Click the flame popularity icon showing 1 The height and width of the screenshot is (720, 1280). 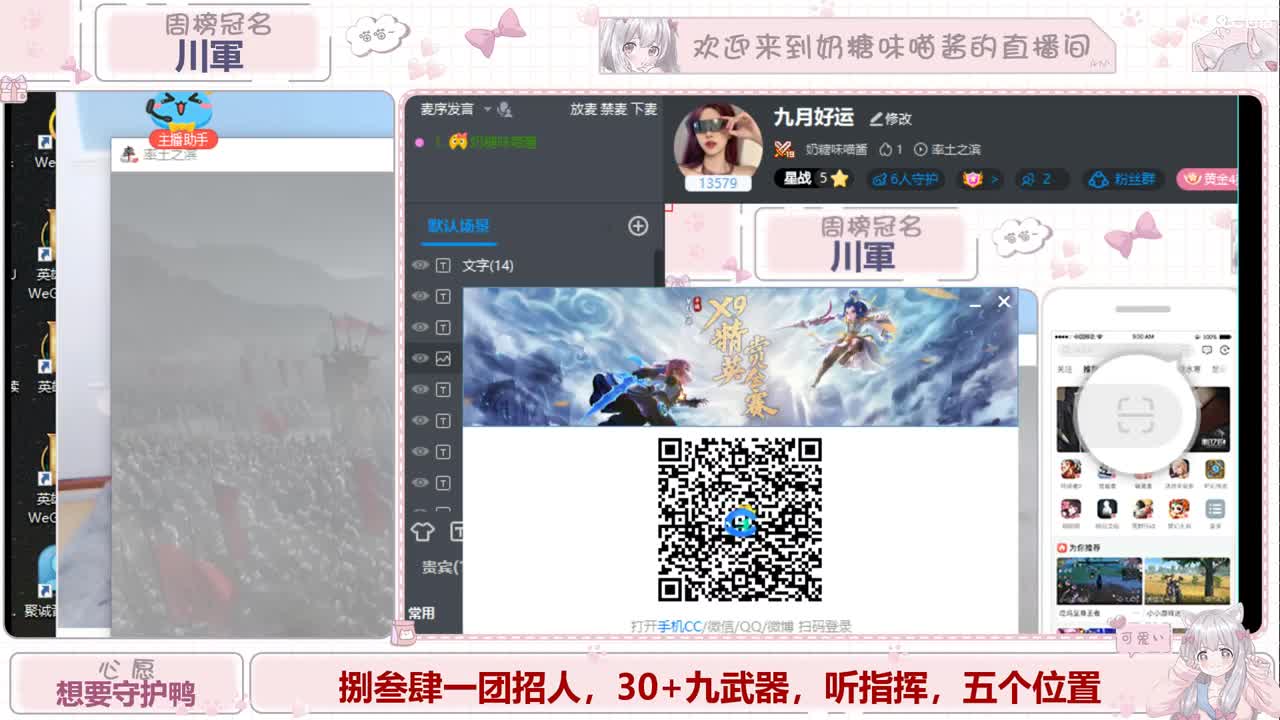[x=891, y=149]
